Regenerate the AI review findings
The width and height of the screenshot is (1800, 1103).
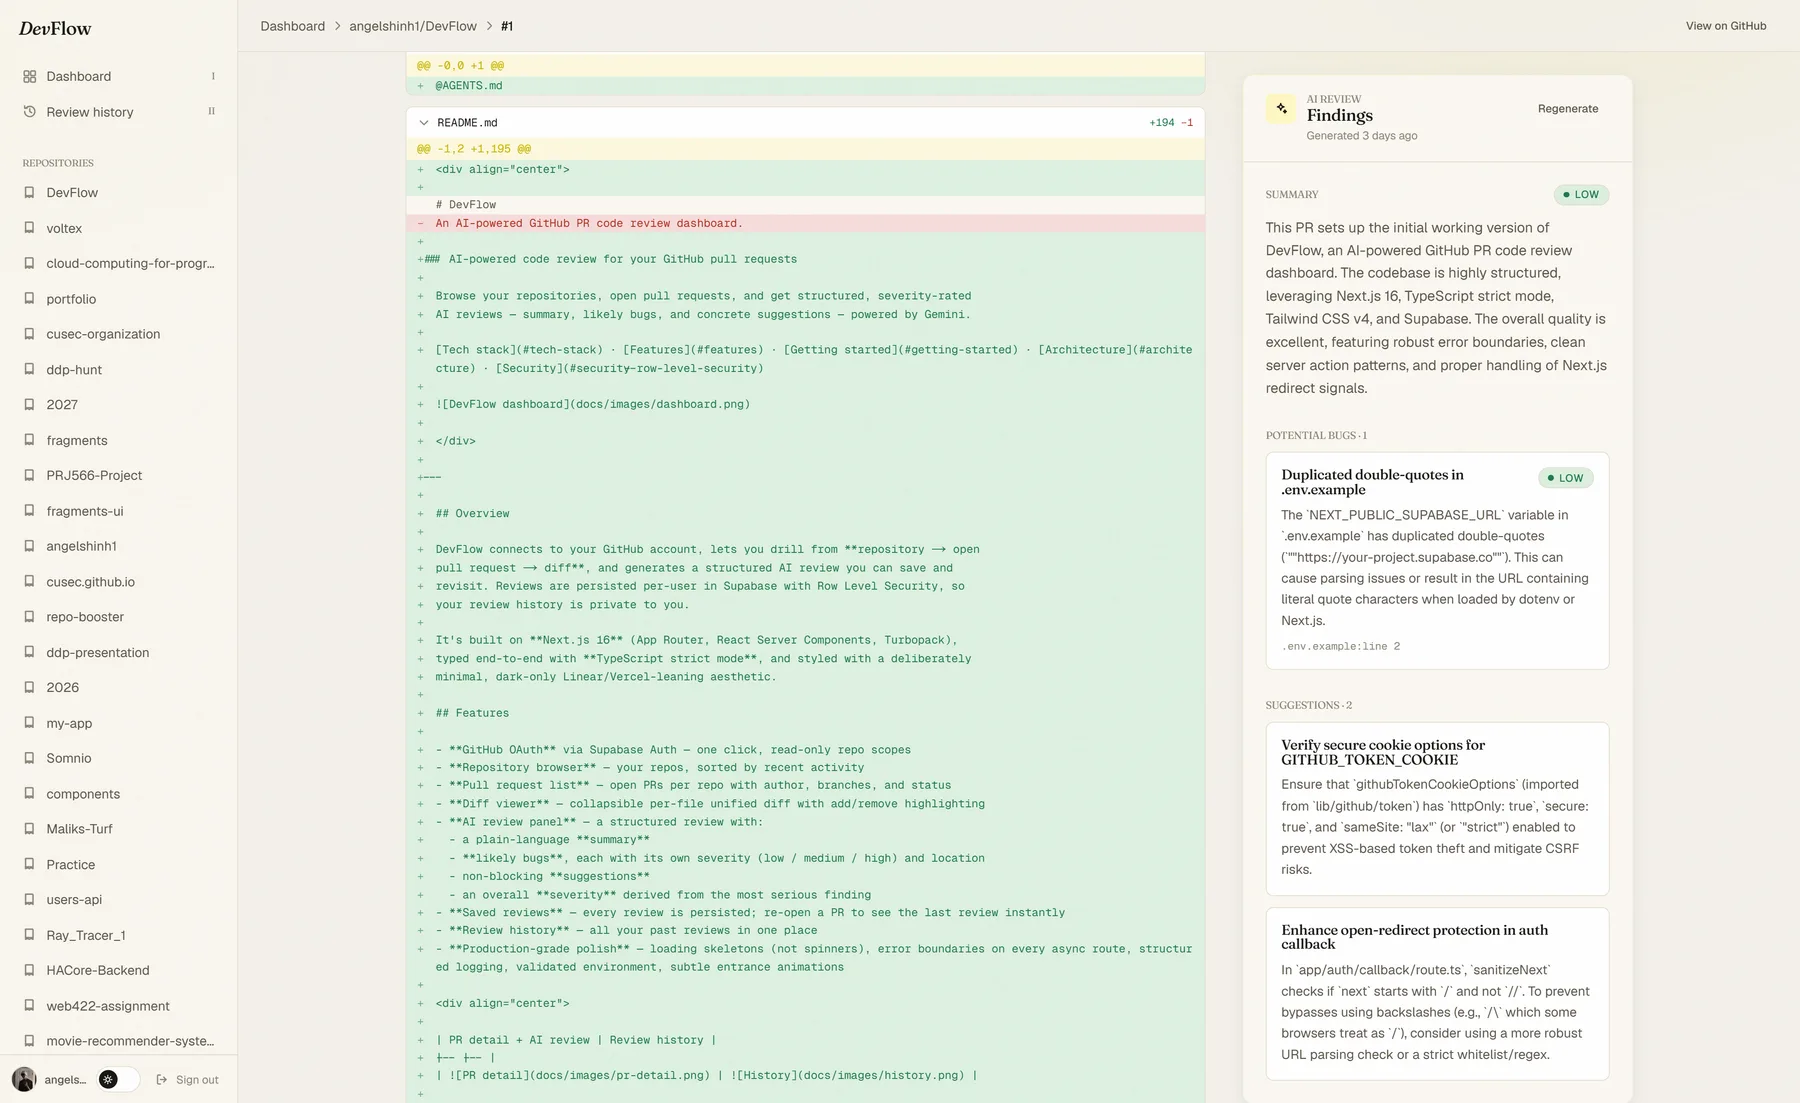click(x=1567, y=109)
